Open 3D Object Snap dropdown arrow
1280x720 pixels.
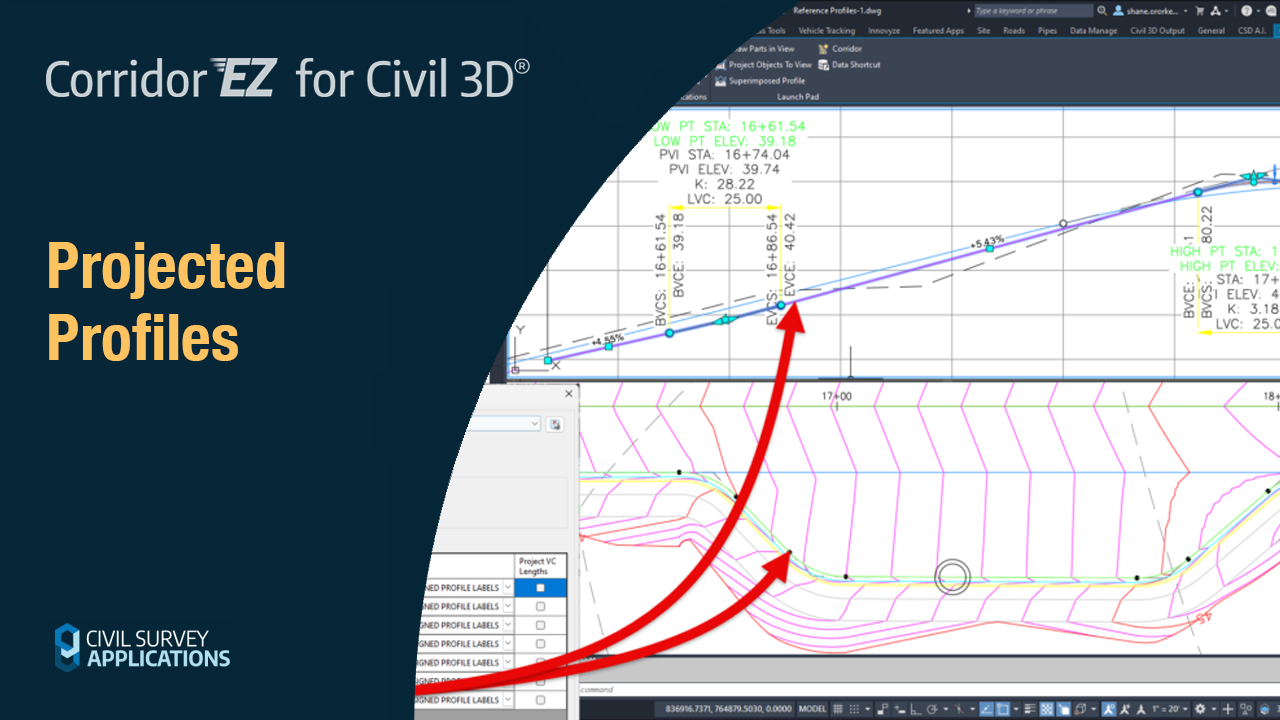pyautogui.click(x=1093, y=709)
